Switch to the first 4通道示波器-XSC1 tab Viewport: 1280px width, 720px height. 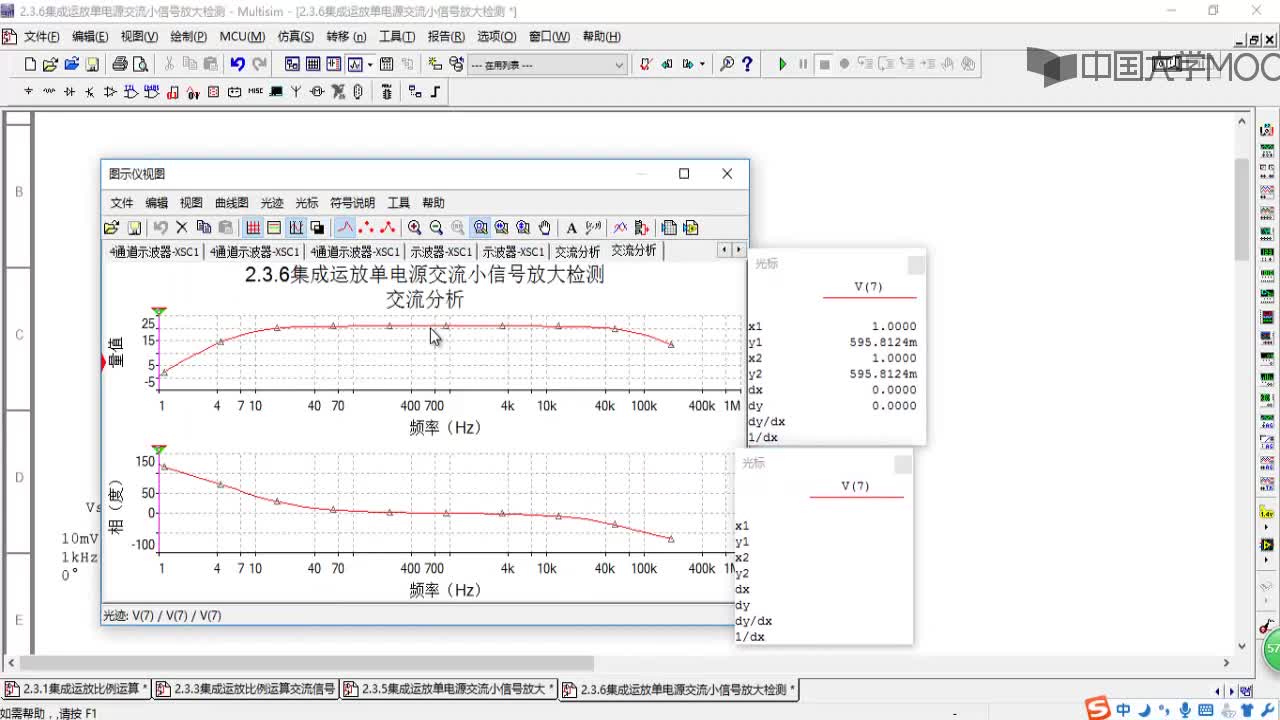[154, 252]
